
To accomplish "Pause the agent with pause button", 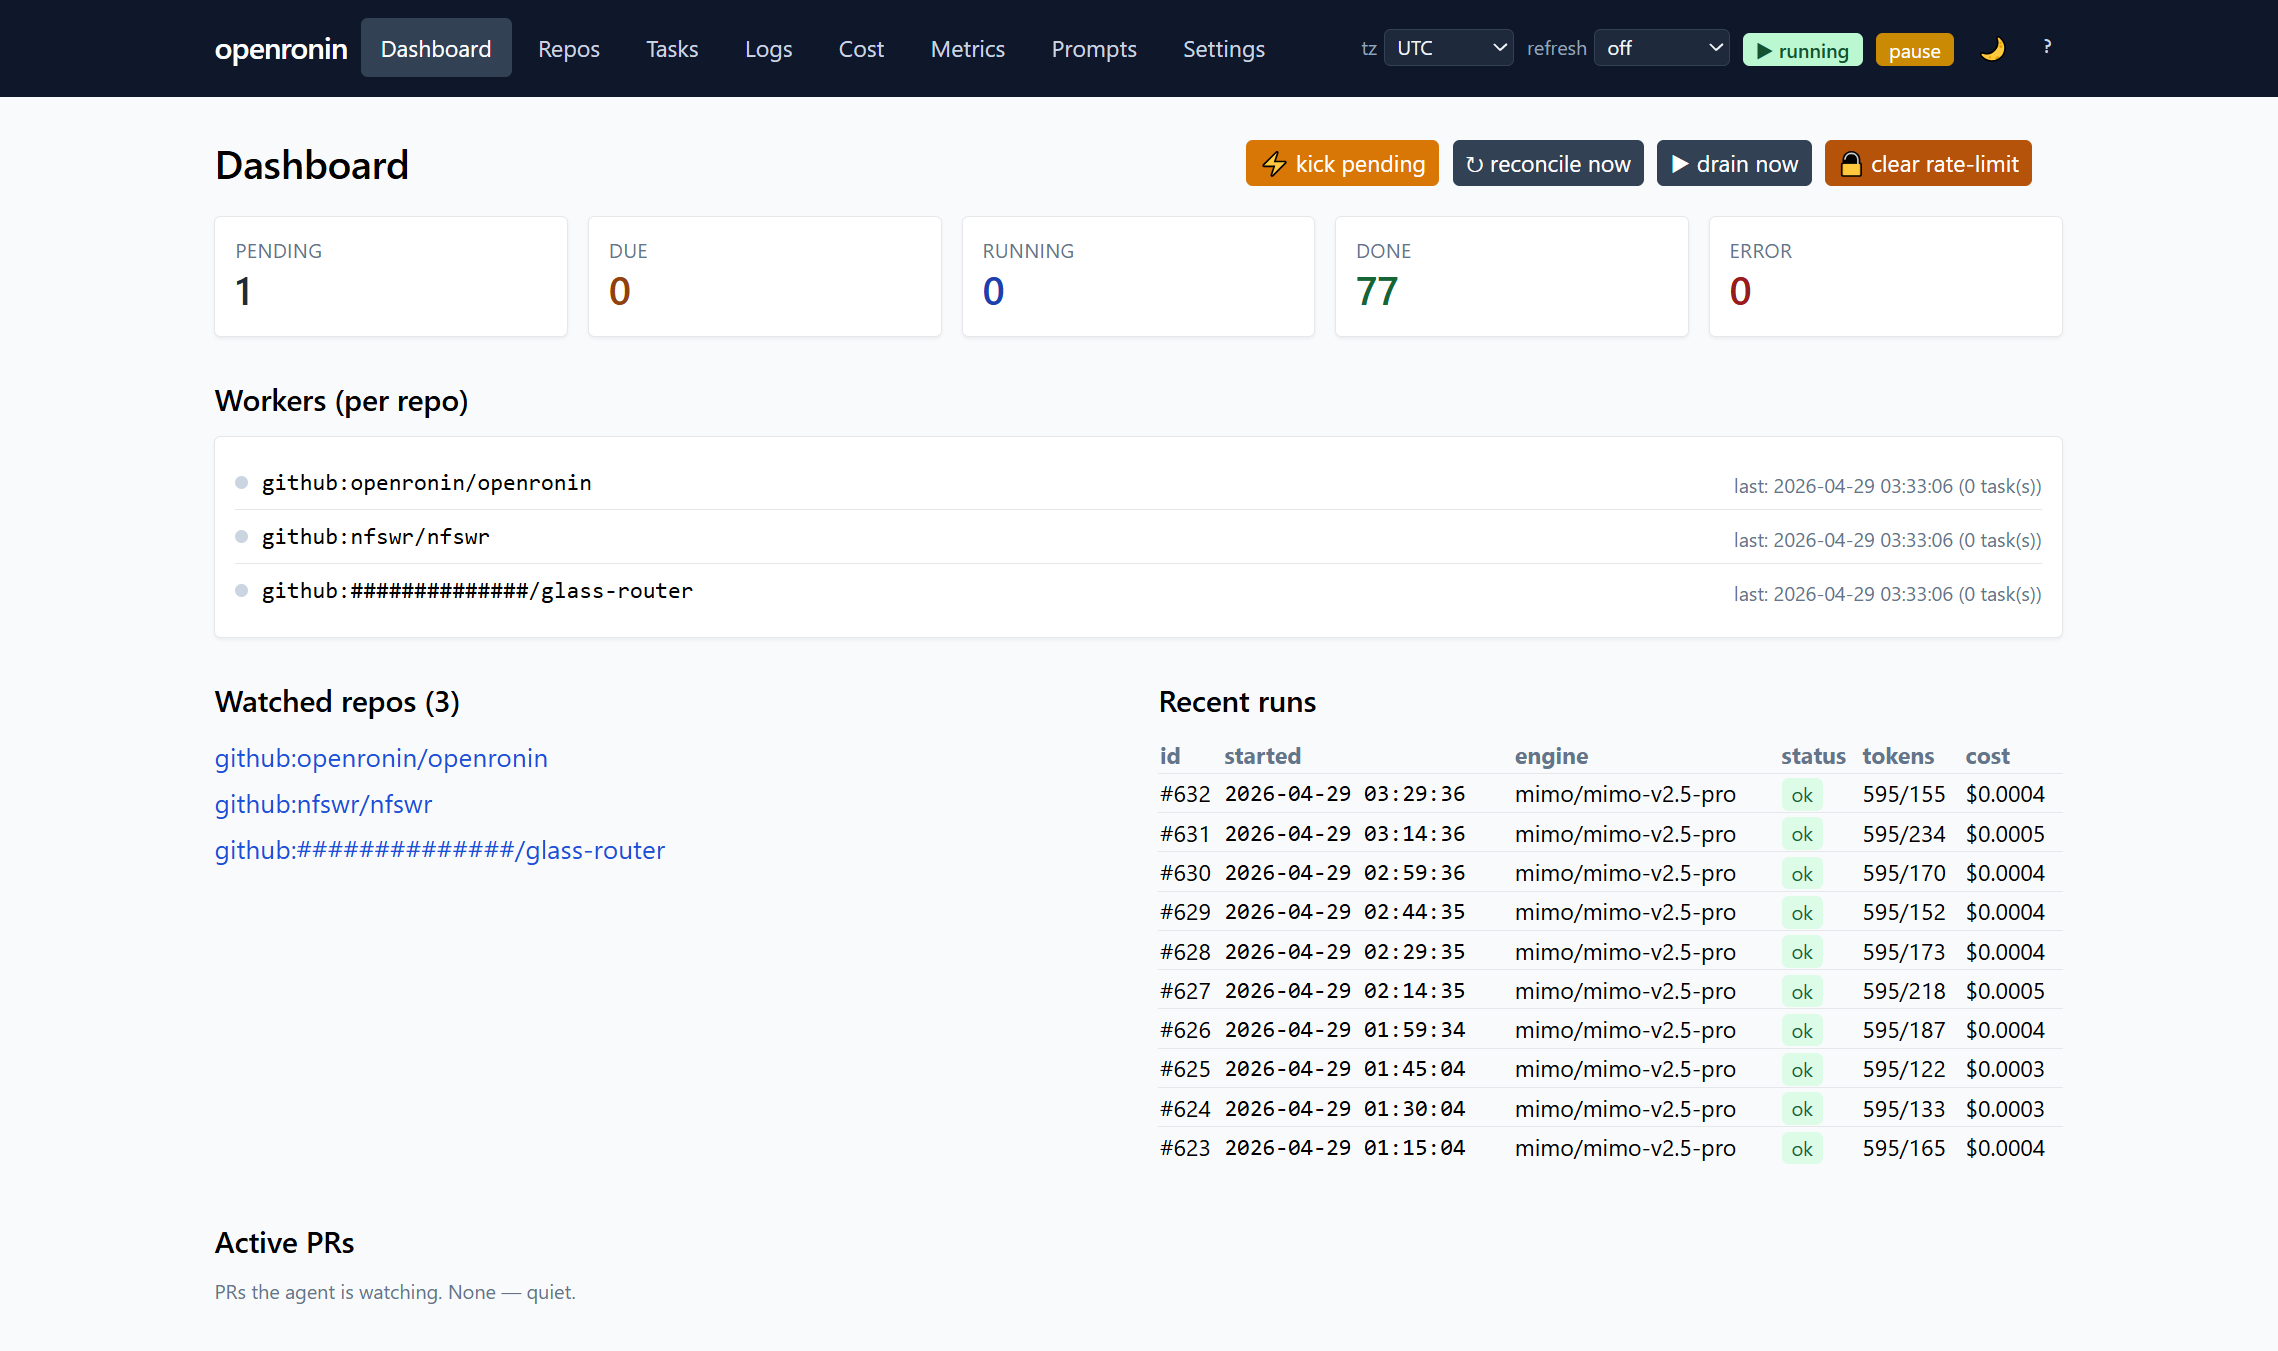I will point(1914,50).
